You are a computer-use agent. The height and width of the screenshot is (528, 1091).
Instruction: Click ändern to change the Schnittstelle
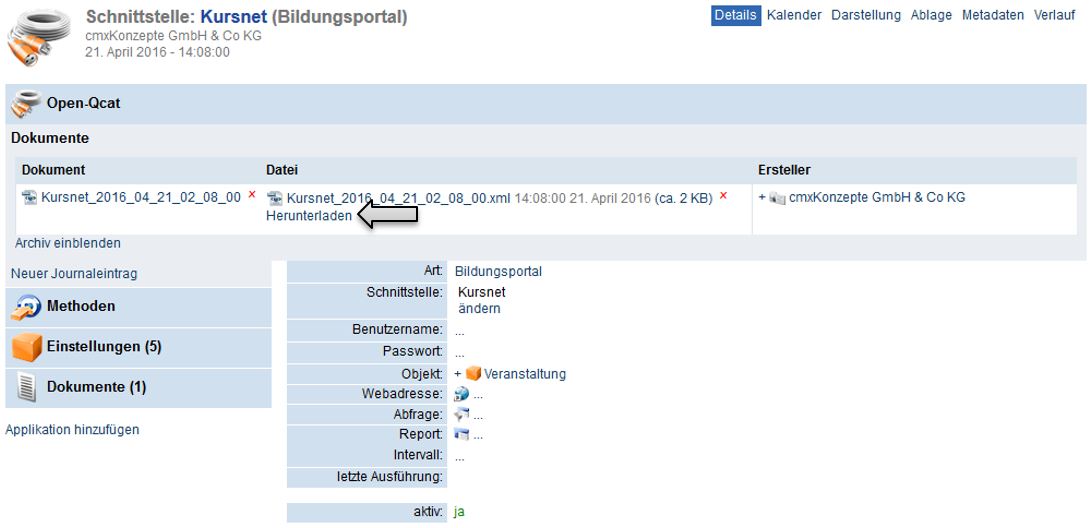point(479,309)
